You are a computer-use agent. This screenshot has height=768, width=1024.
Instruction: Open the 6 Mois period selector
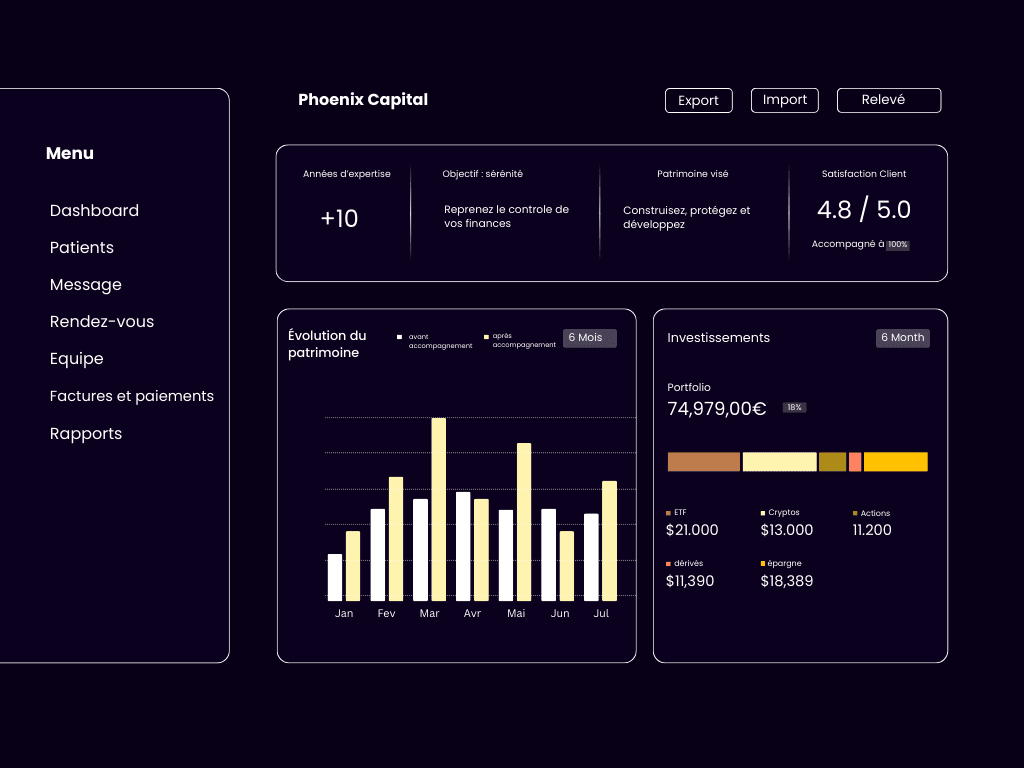click(x=589, y=338)
